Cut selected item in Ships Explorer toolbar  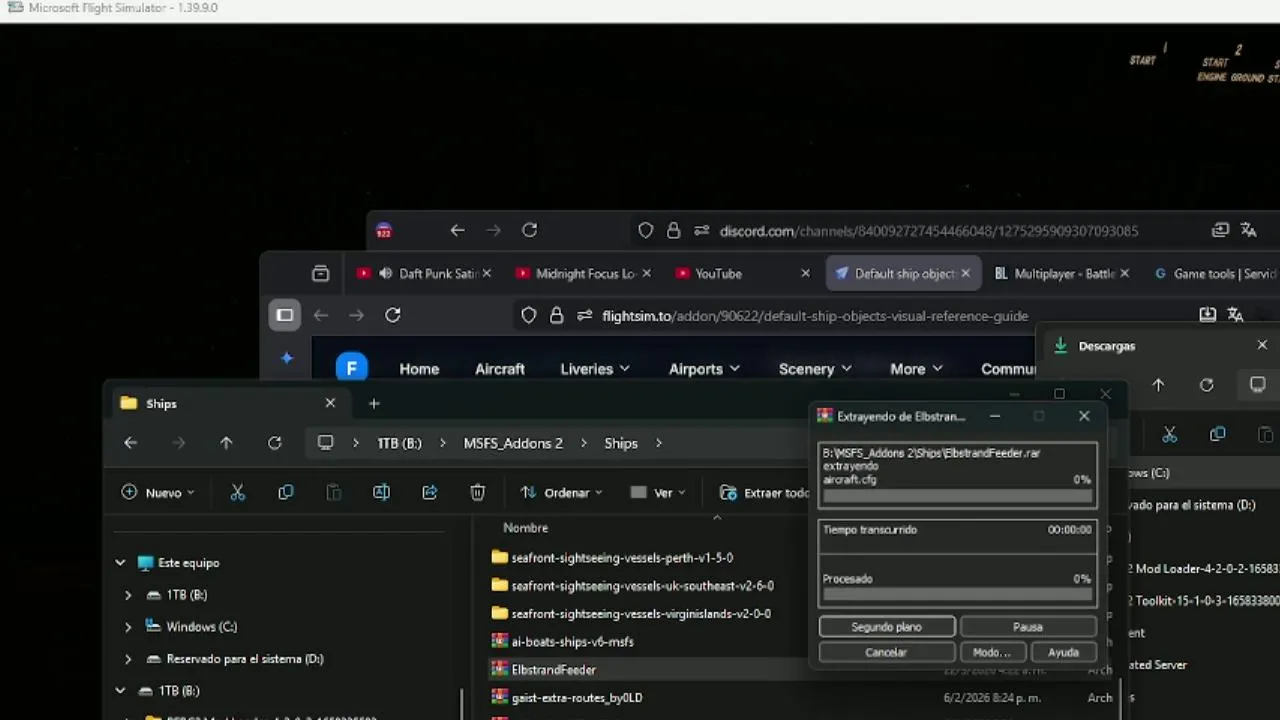click(x=237, y=492)
